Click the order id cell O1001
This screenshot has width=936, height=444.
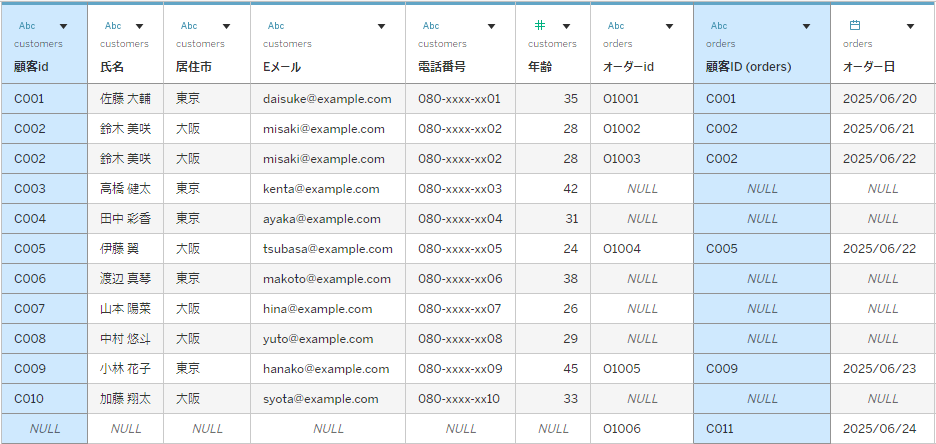click(x=642, y=98)
